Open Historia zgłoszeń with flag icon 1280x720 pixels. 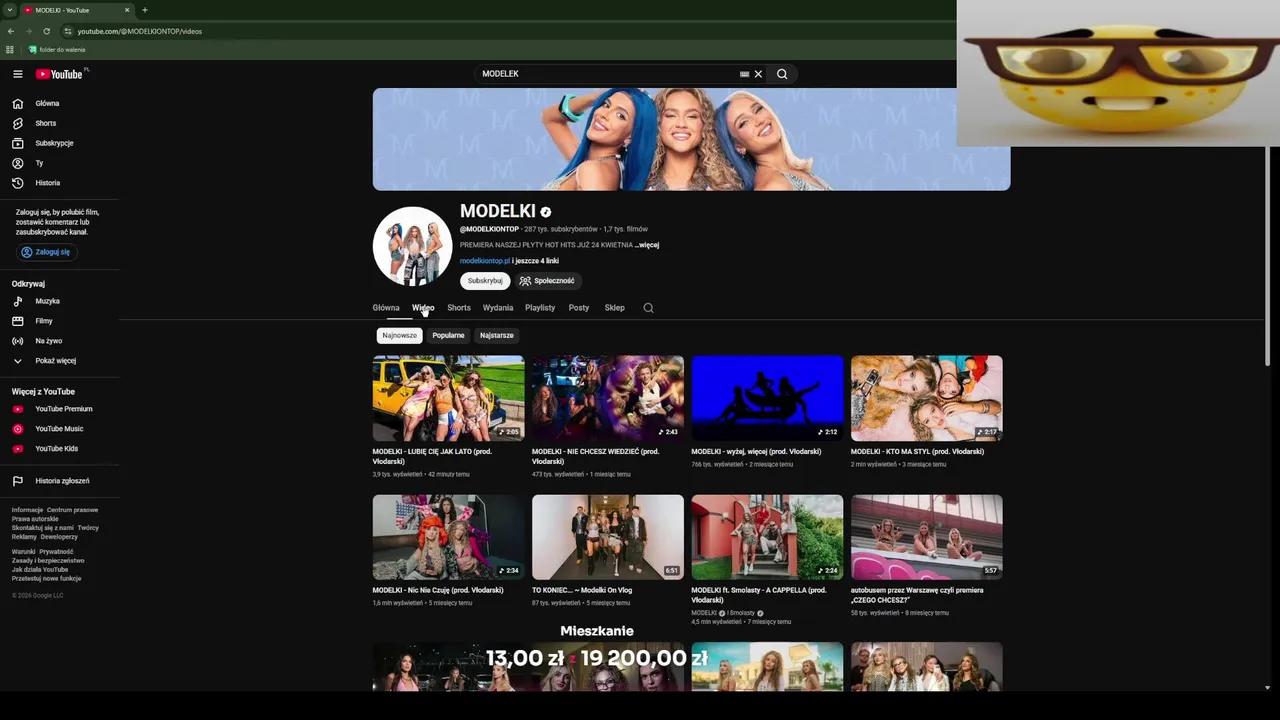click(x=60, y=481)
